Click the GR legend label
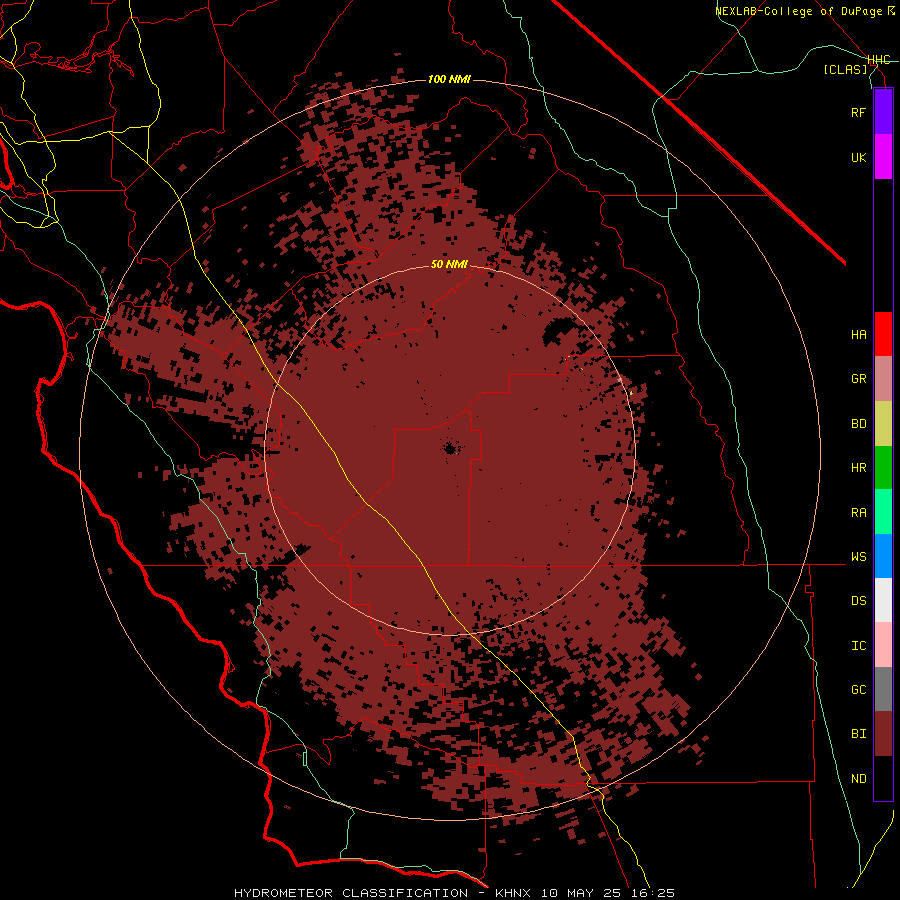Image resolution: width=900 pixels, height=900 pixels. point(859,379)
